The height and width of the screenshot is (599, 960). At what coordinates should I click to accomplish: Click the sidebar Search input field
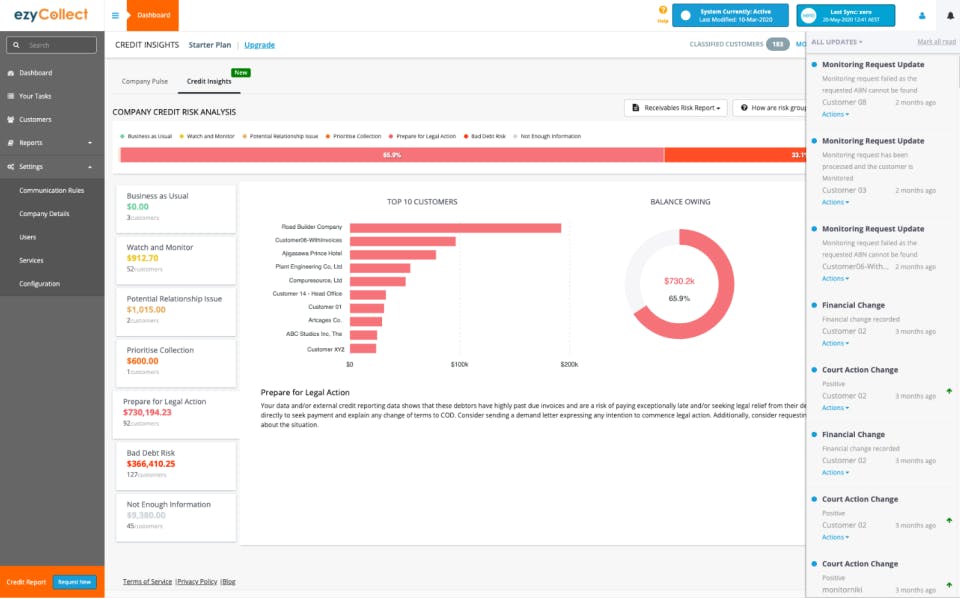tap(51, 45)
